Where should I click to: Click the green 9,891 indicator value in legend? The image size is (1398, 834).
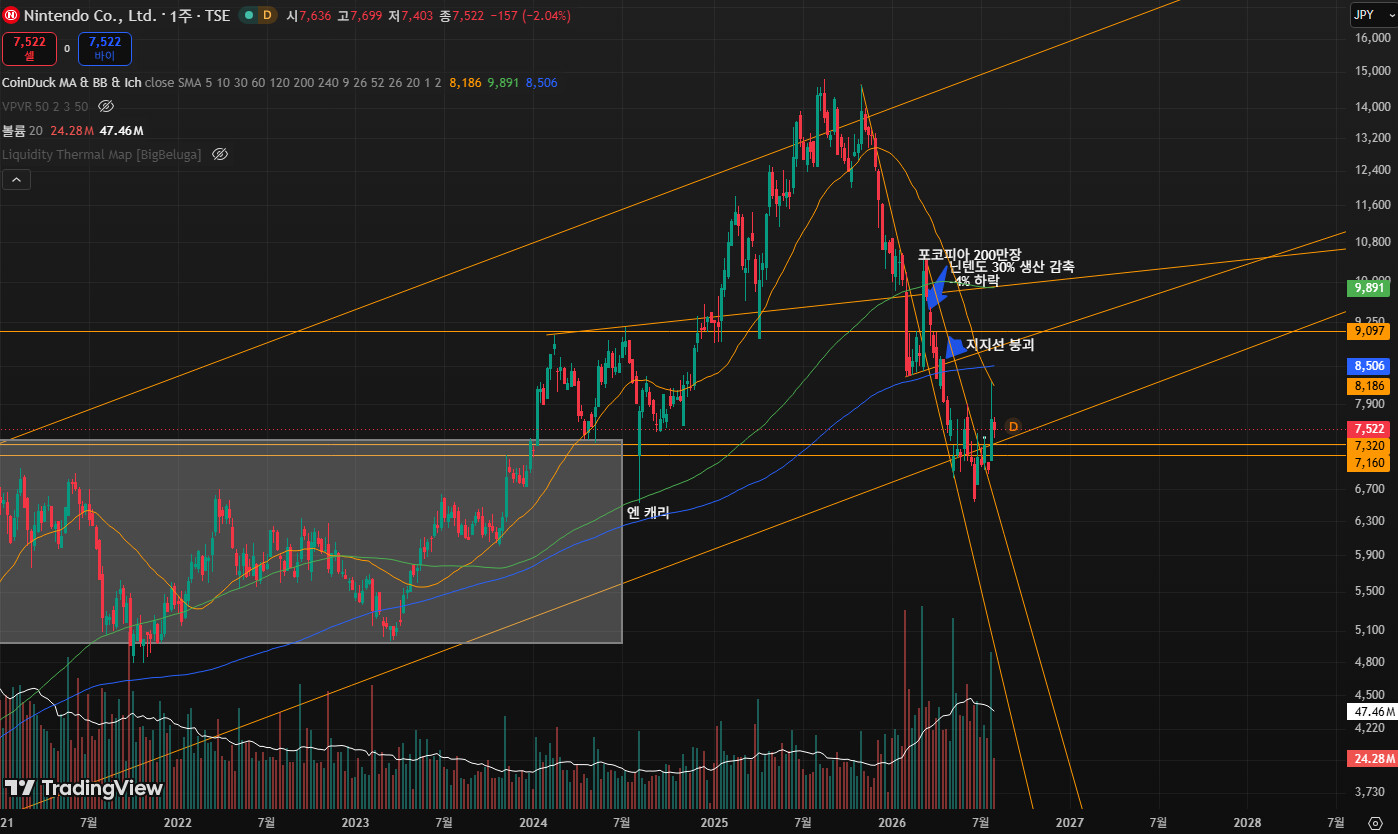503,82
